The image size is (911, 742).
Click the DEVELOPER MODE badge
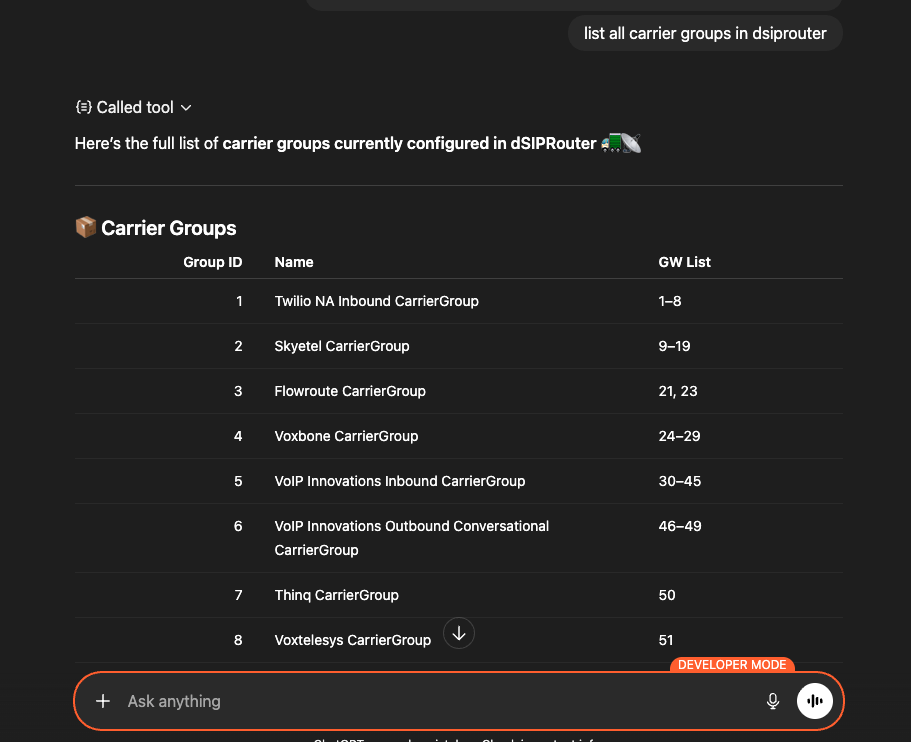click(732, 665)
